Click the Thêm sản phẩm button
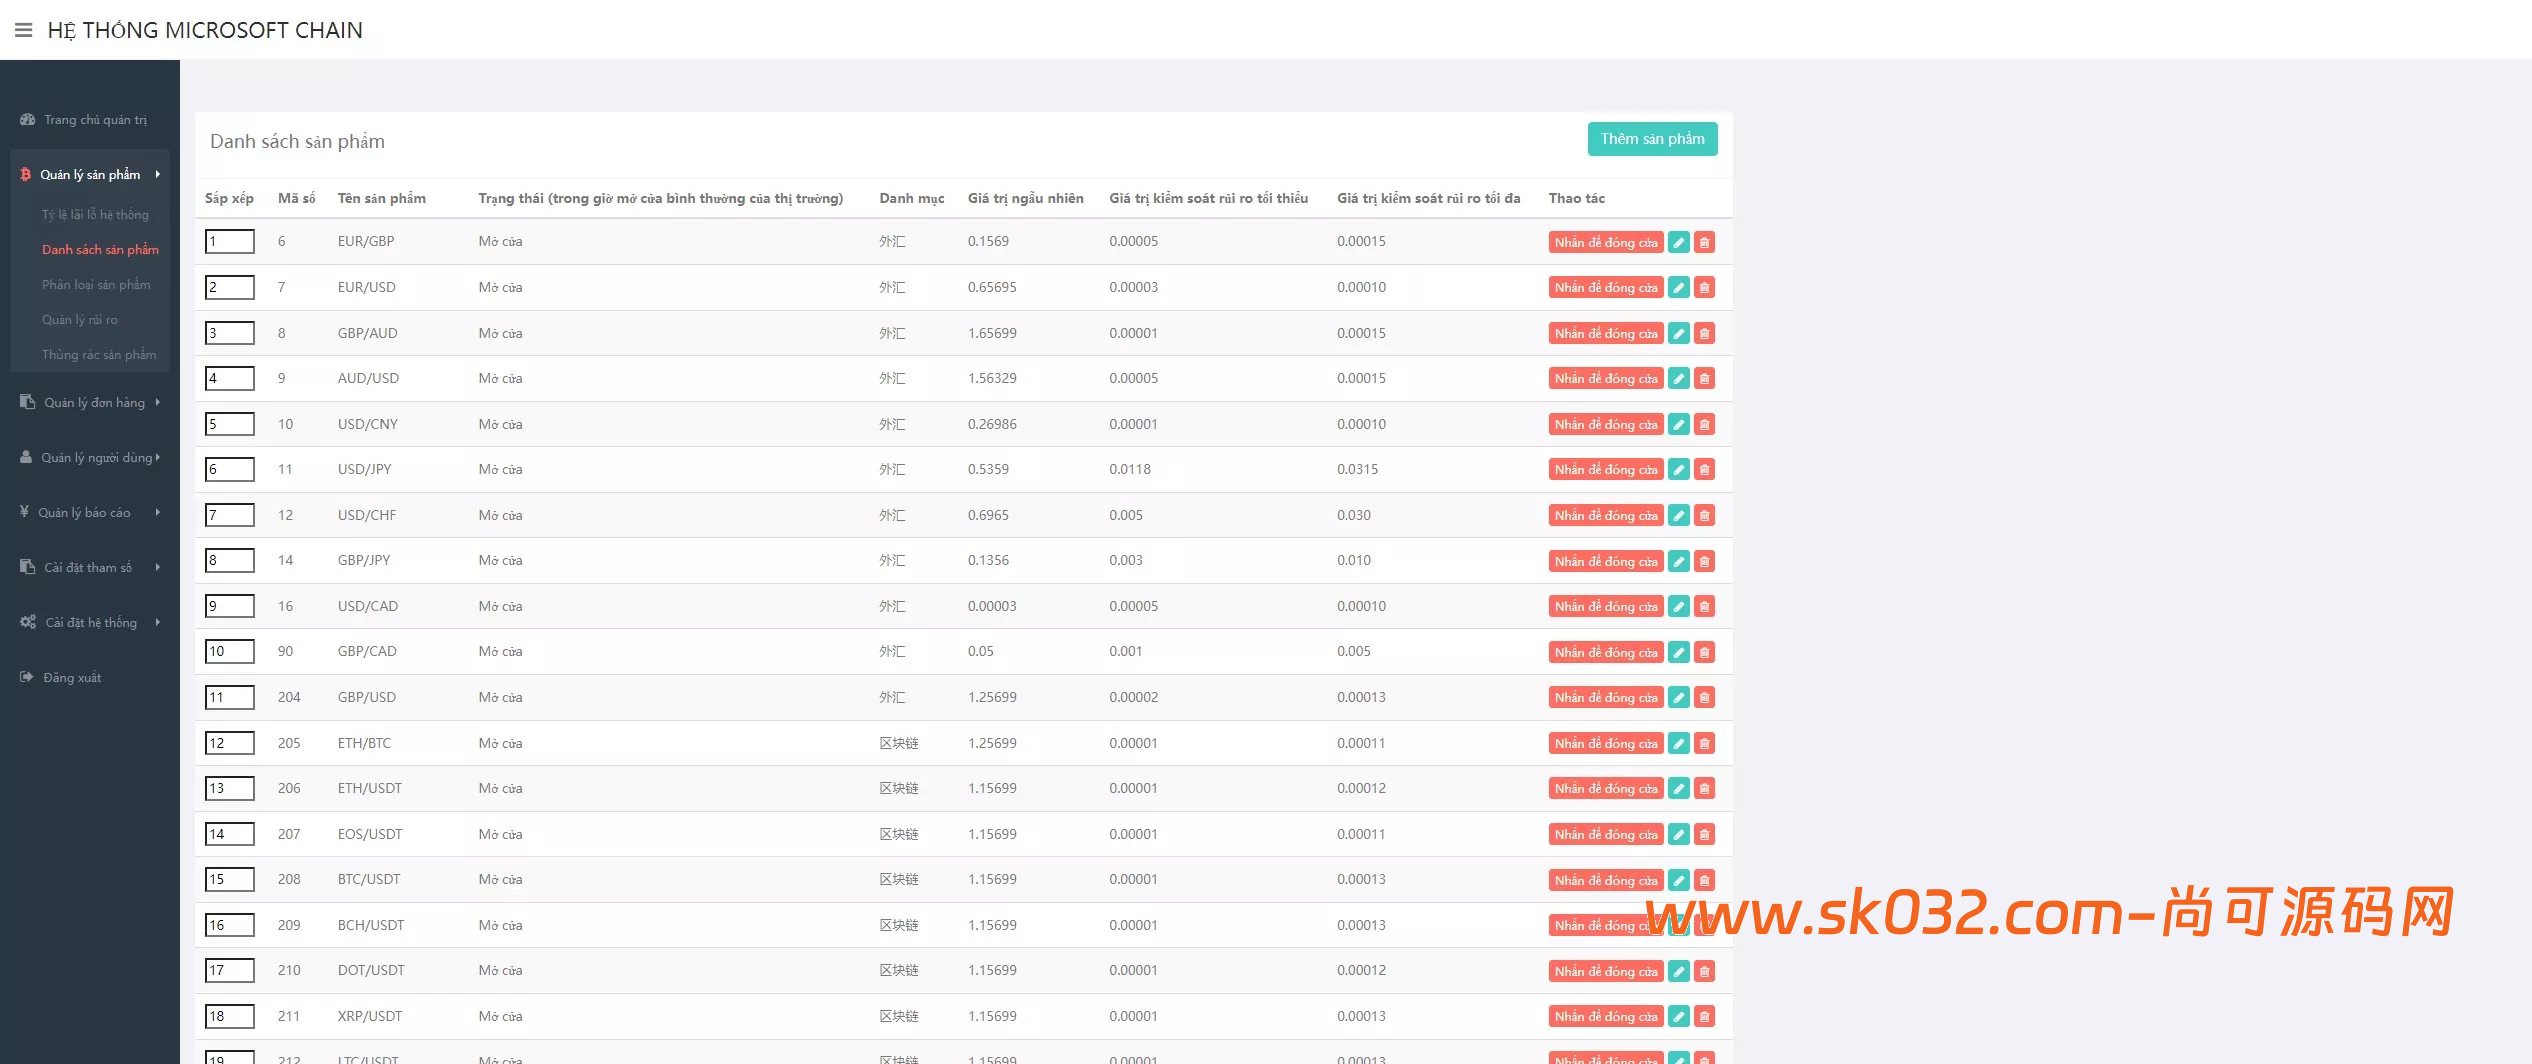2532x1064 pixels. (1652, 139)
